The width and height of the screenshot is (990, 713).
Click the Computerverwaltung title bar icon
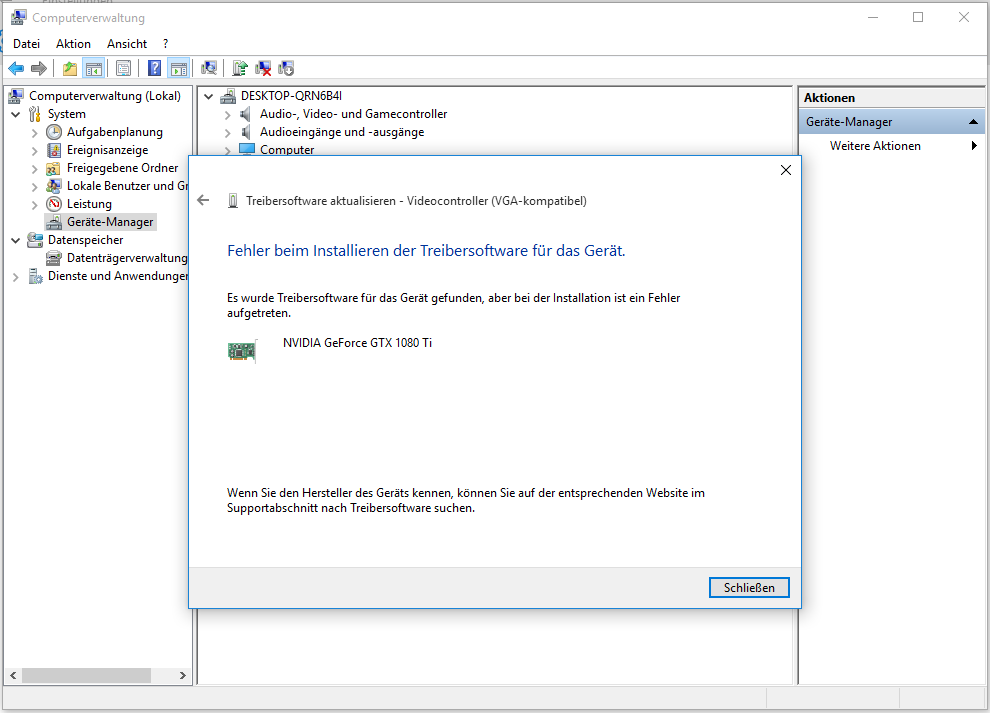pyautogui.click(x=18, y=18)
